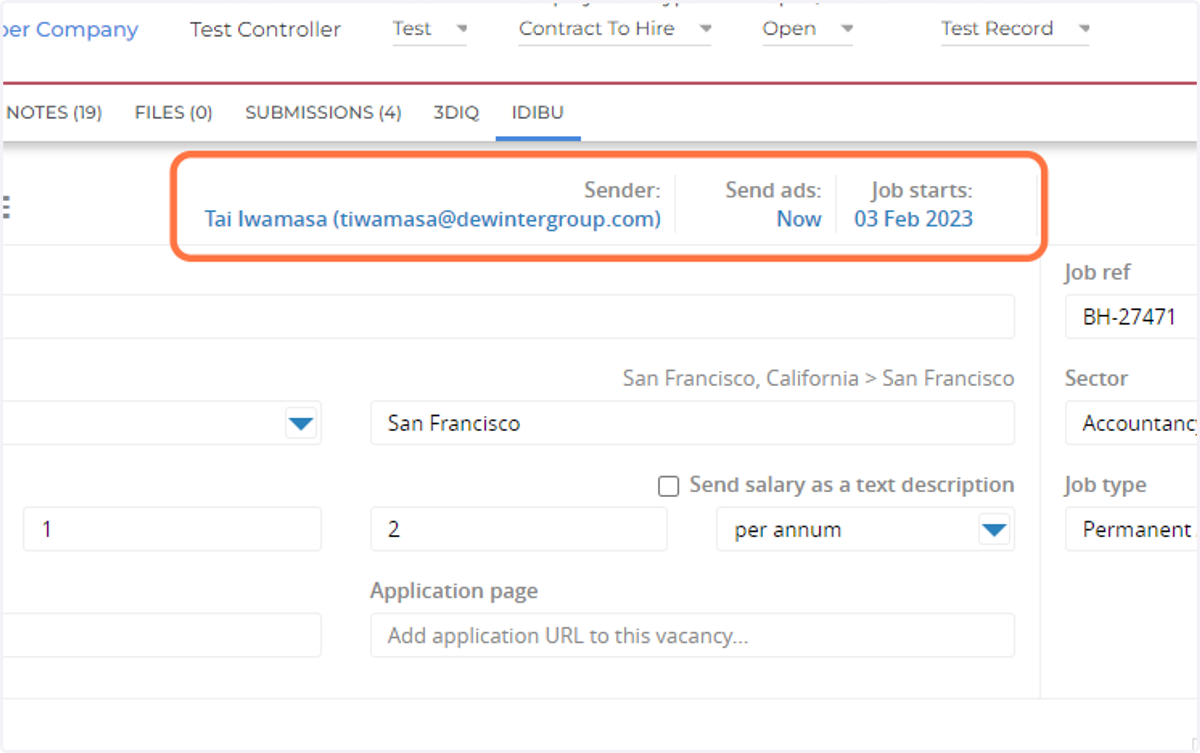Image resolution: width=1200 pixels, height=753 pixels.
Task: Click the Job ref field BH-27471
Action: pyautogui.click(x=1132, y=318)
